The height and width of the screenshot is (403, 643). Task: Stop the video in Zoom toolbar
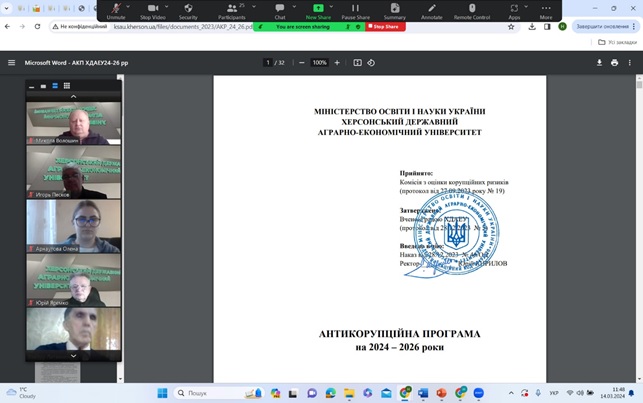coord(153,11)
